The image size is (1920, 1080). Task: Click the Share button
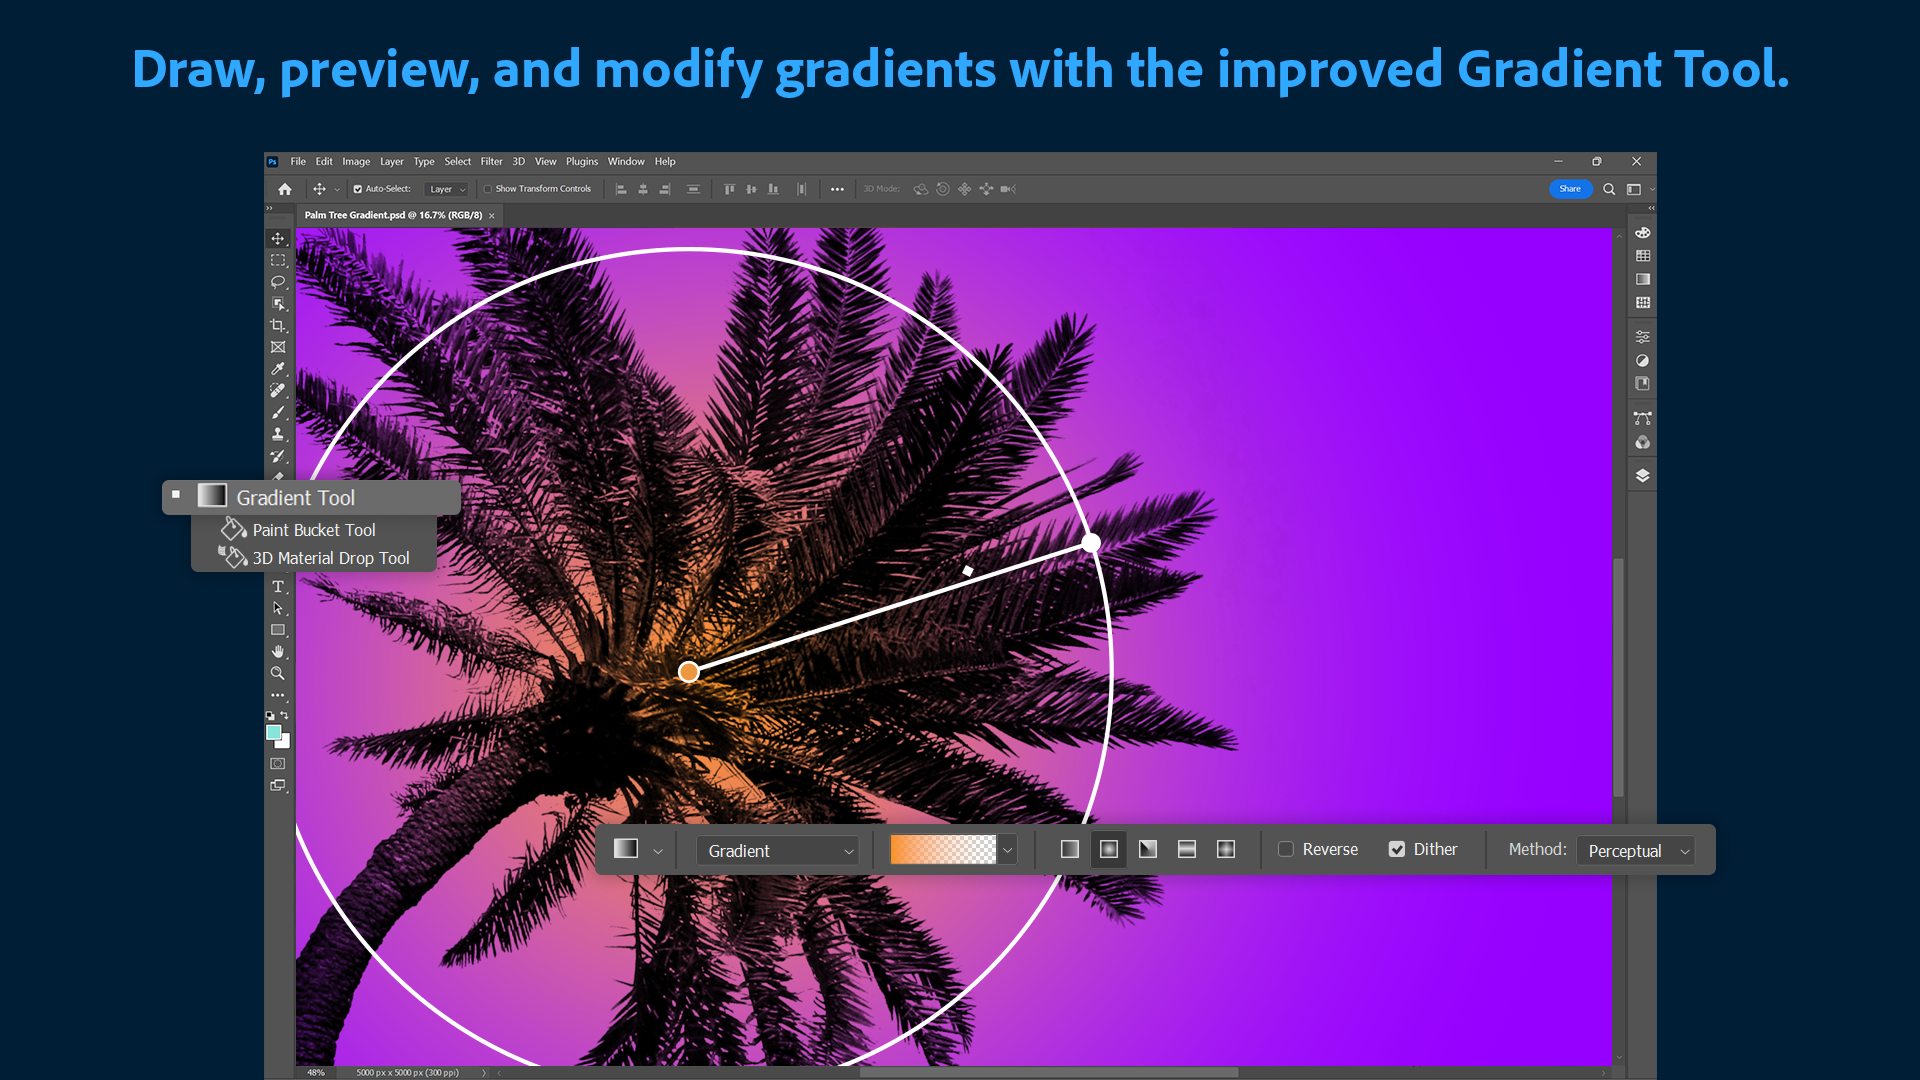1570,188
